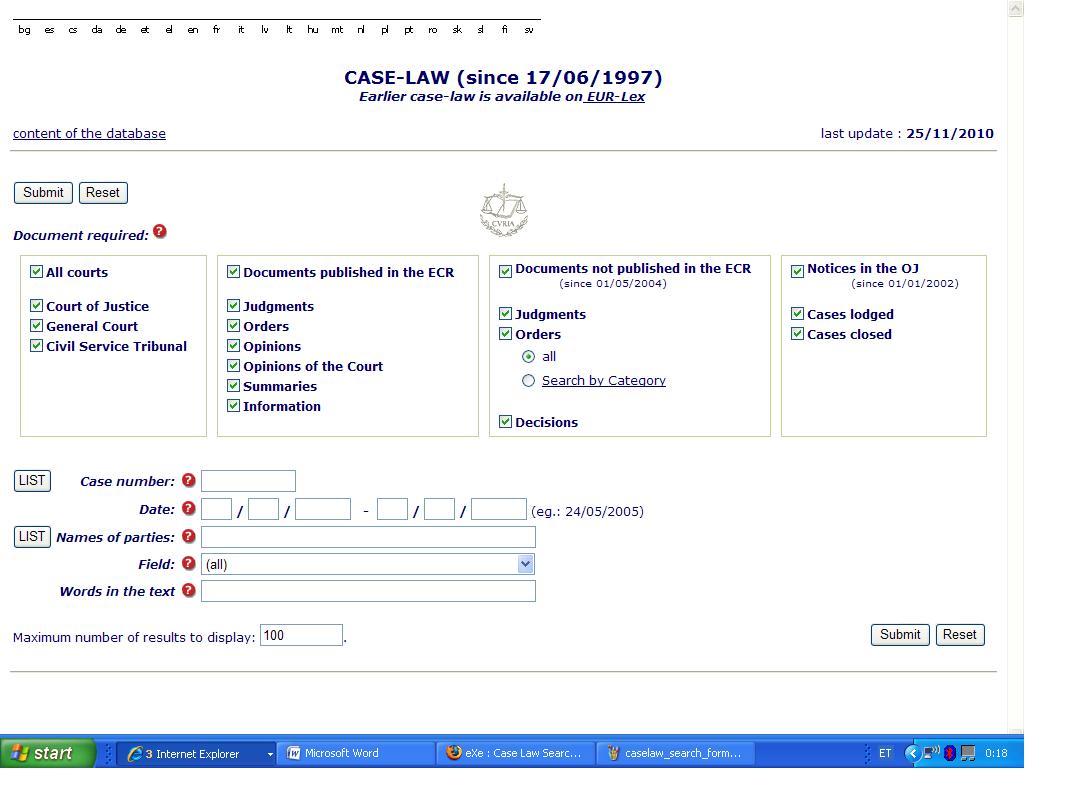Expand Internet Explorer taskbar group arrow

270,754
